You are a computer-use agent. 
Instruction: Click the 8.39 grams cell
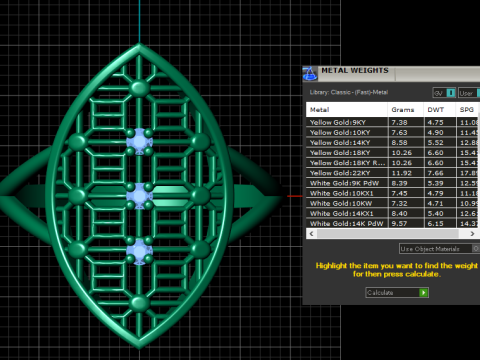pyautogui.click(x=406, y=183)
